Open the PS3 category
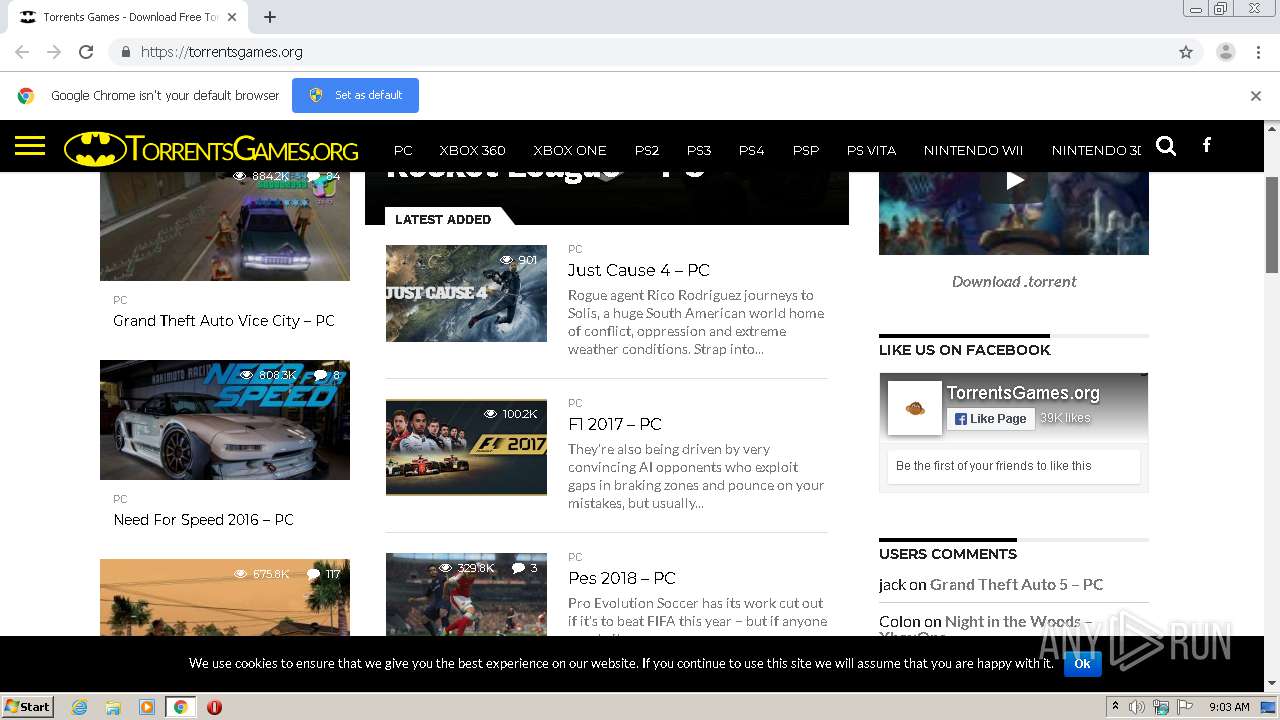The width and height of the screenshot is (1280, 720). pyautogui.click(x=699, y=150)
